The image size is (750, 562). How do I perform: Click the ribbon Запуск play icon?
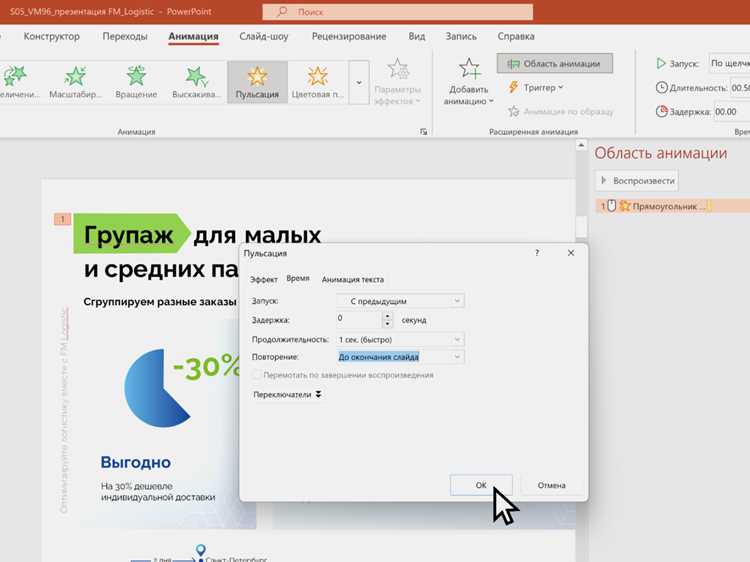pyautogui.click(x=661, y=63)
